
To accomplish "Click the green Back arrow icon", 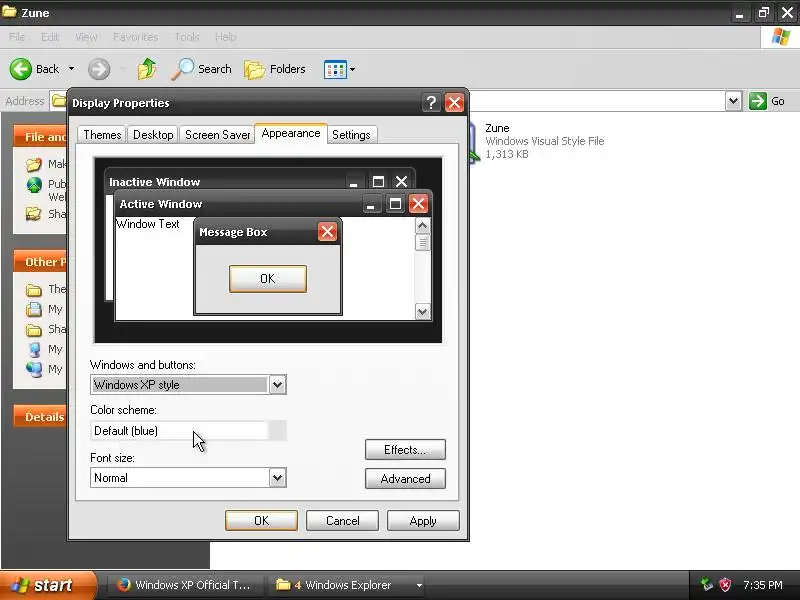I will 20,69.
